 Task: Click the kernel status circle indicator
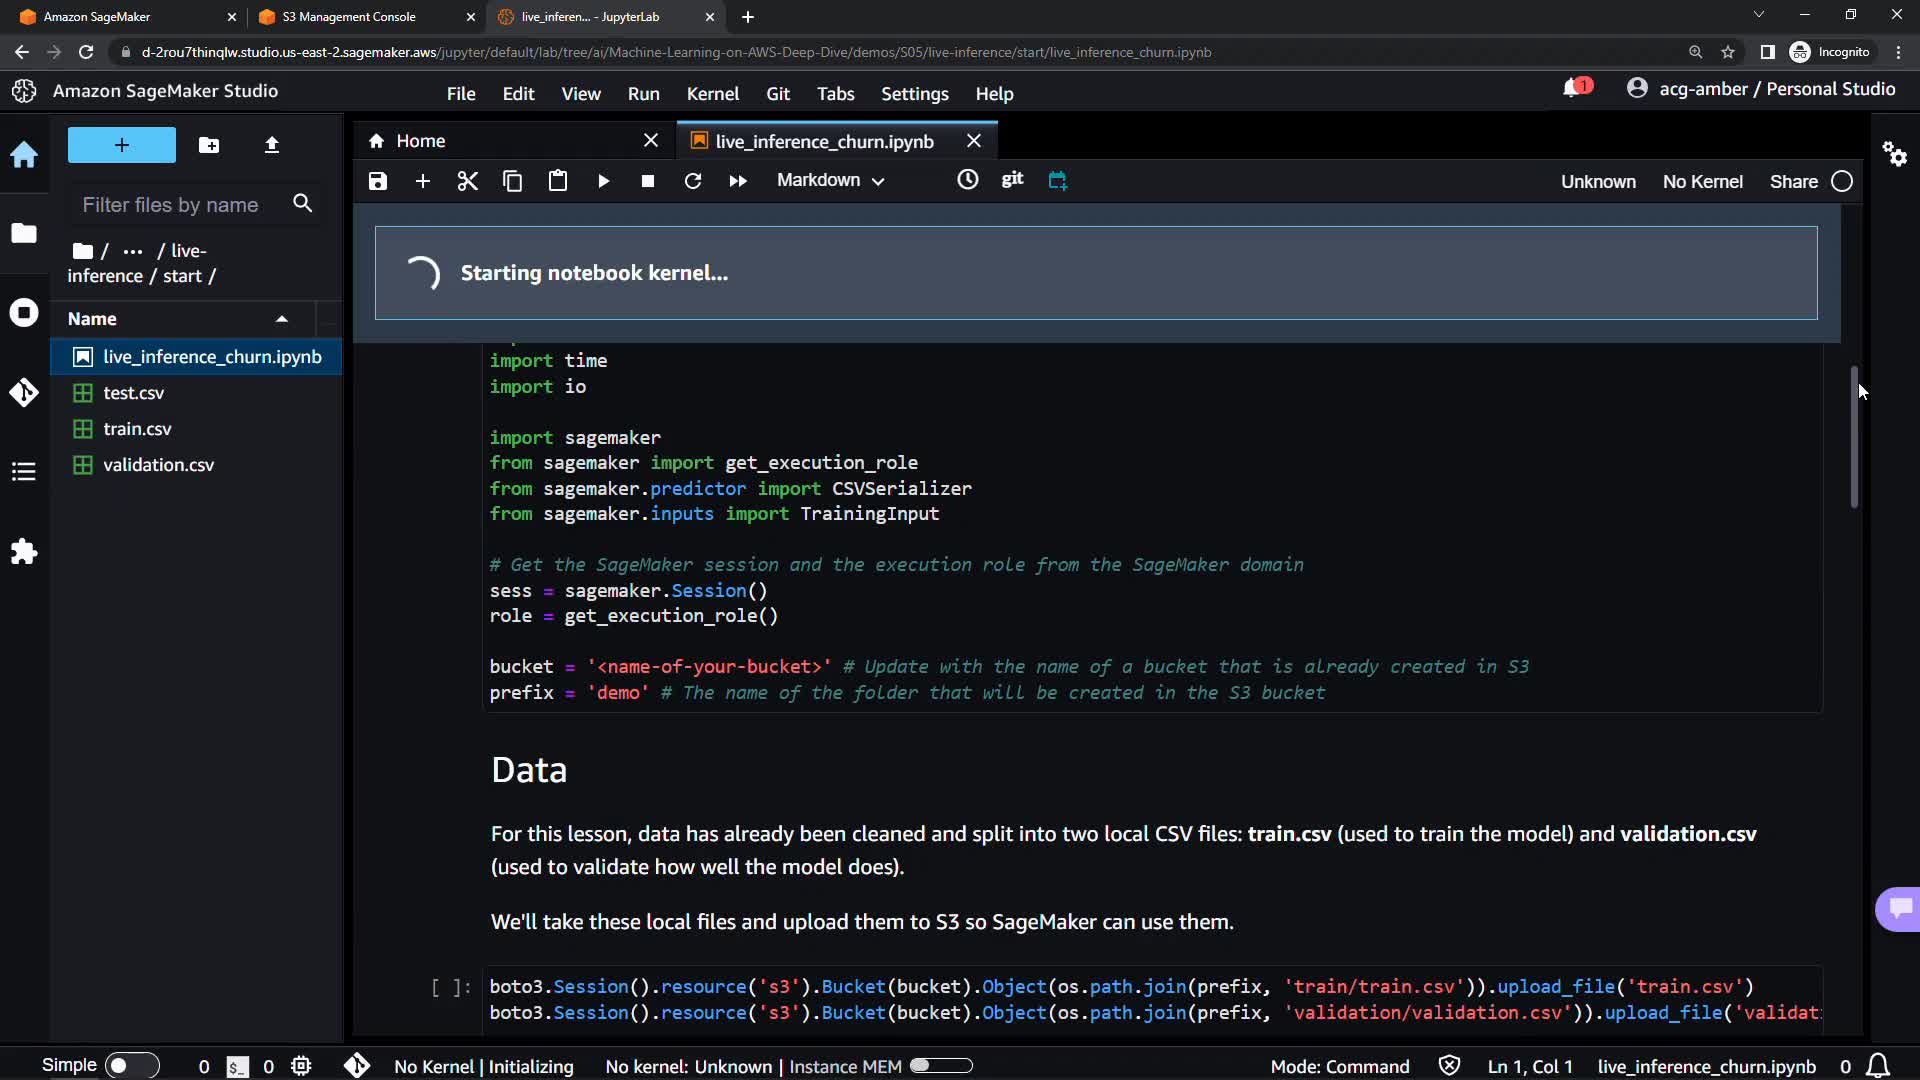1842,182
